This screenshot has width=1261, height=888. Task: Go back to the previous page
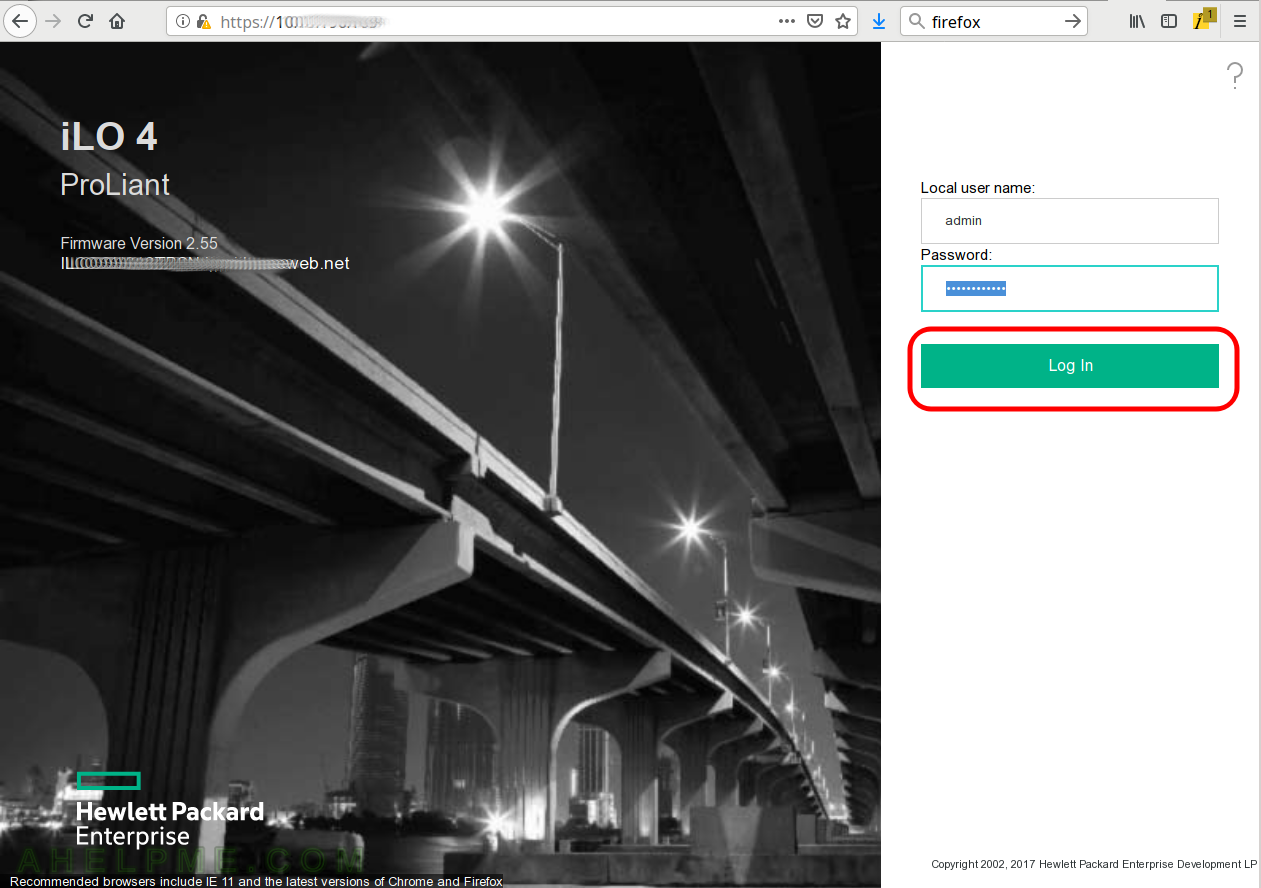pyautogui.click(x=21, y=21)
